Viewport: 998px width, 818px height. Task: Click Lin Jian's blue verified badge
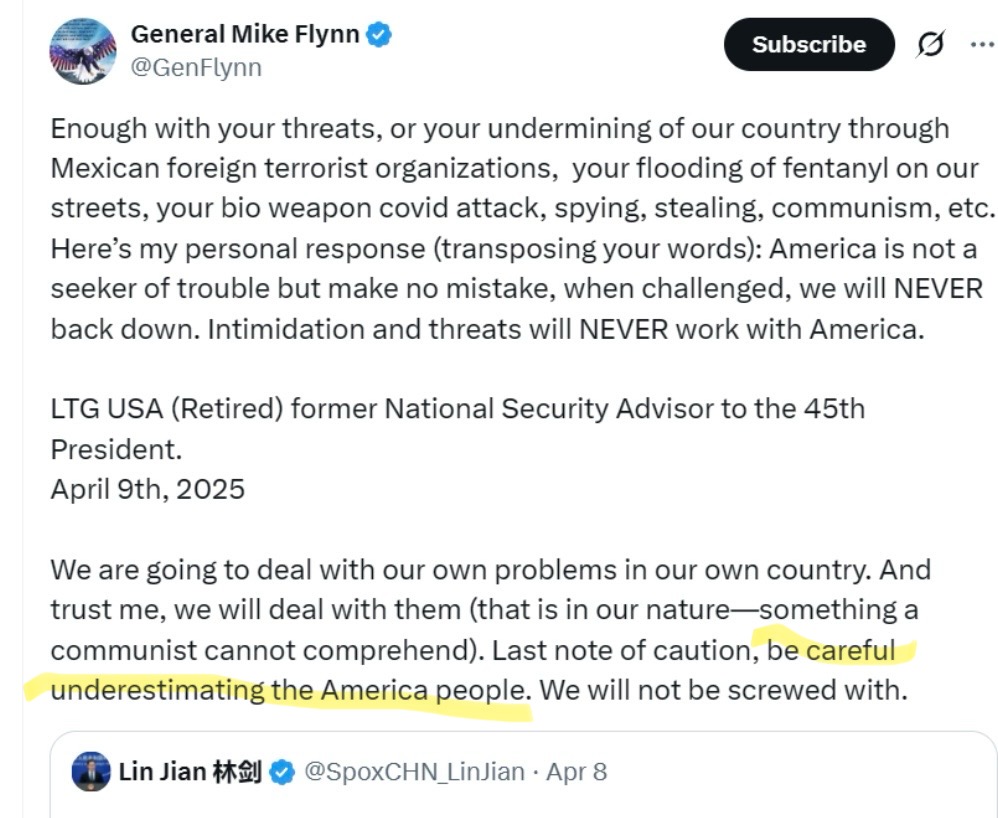[x=282, y=772]
